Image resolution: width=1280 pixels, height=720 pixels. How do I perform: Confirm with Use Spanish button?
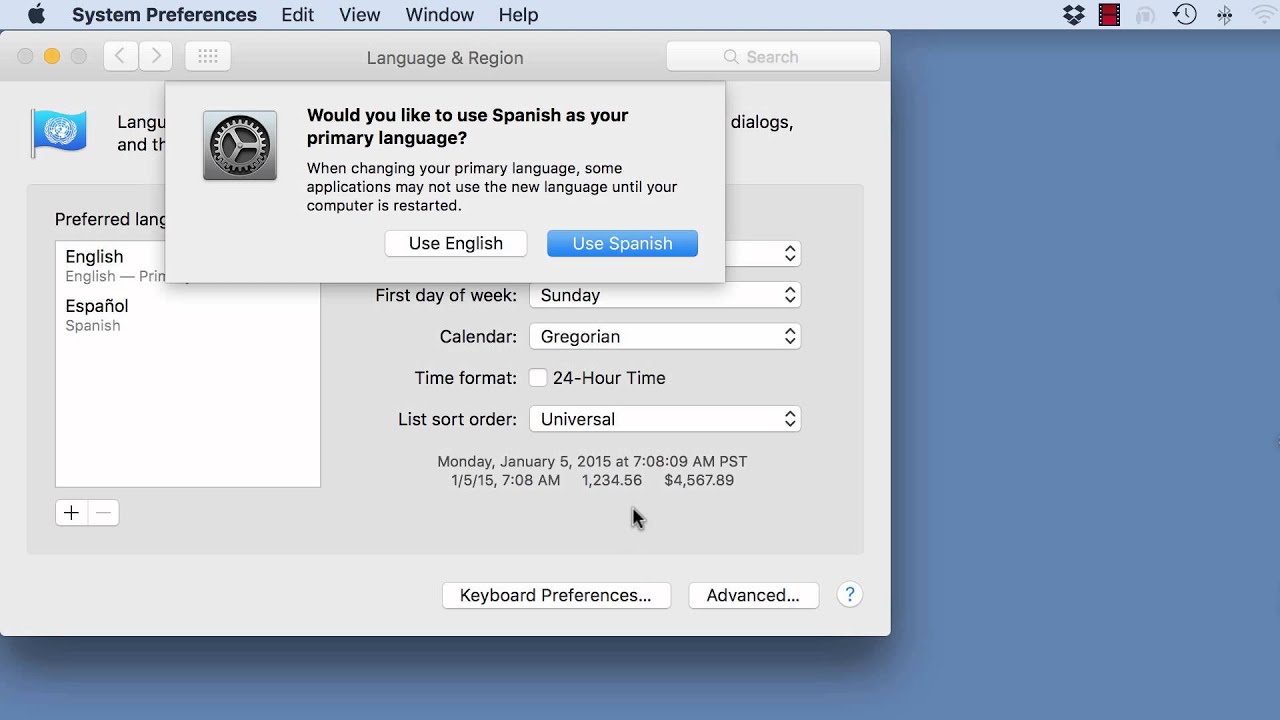pyautogui.click(x=622, y=243)
